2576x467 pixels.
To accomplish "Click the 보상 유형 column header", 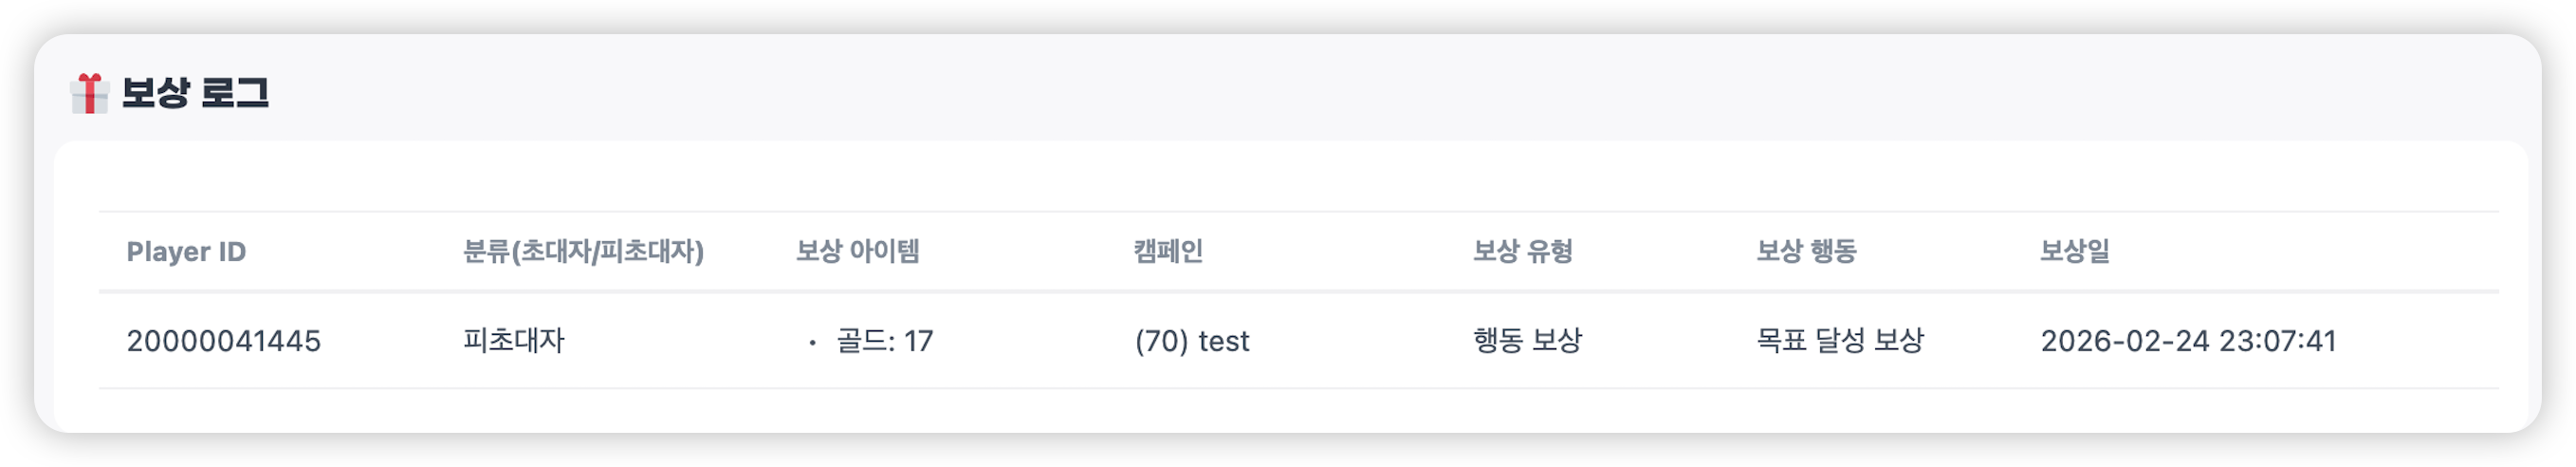I will (x=1522, y=251).
